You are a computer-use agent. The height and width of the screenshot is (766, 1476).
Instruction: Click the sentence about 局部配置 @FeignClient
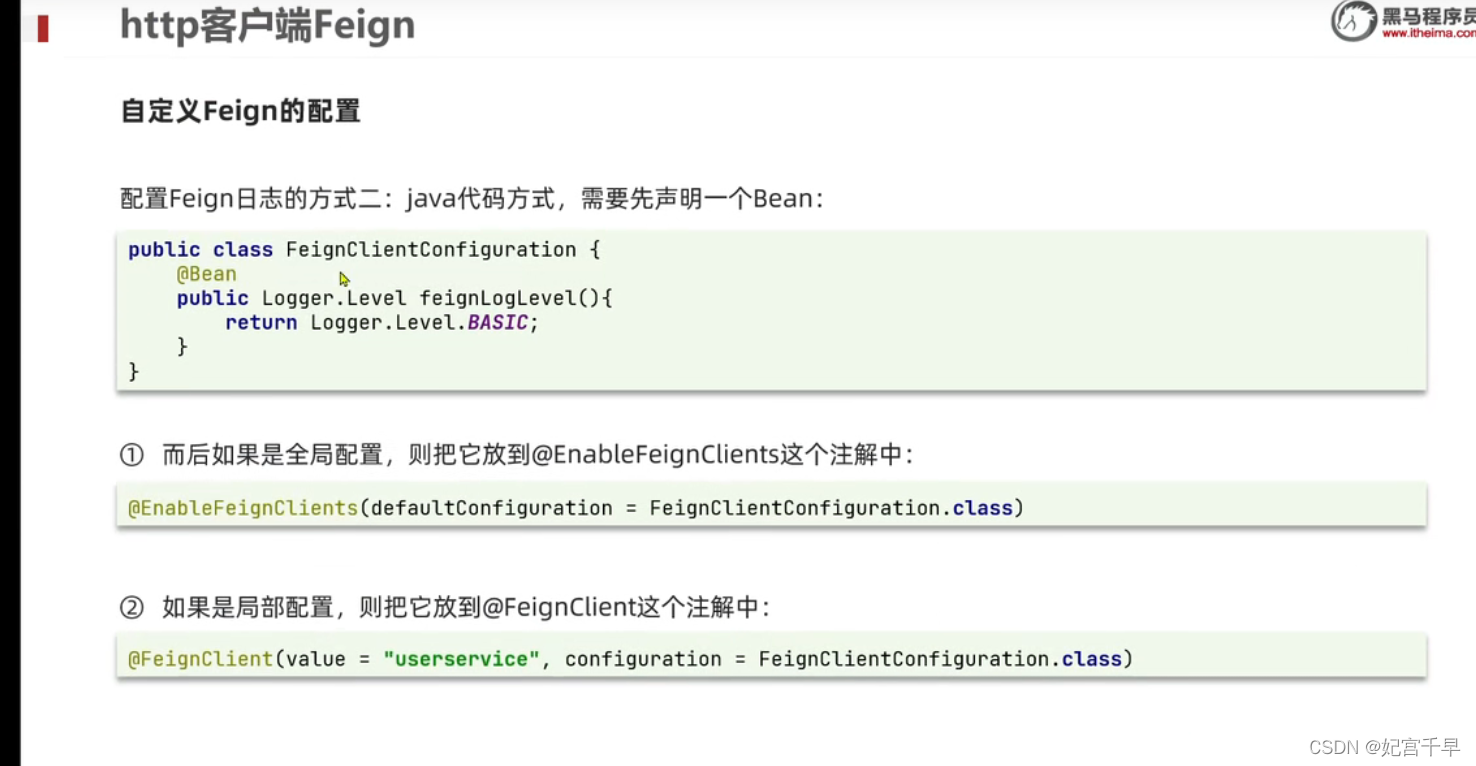tap(466, 607)
